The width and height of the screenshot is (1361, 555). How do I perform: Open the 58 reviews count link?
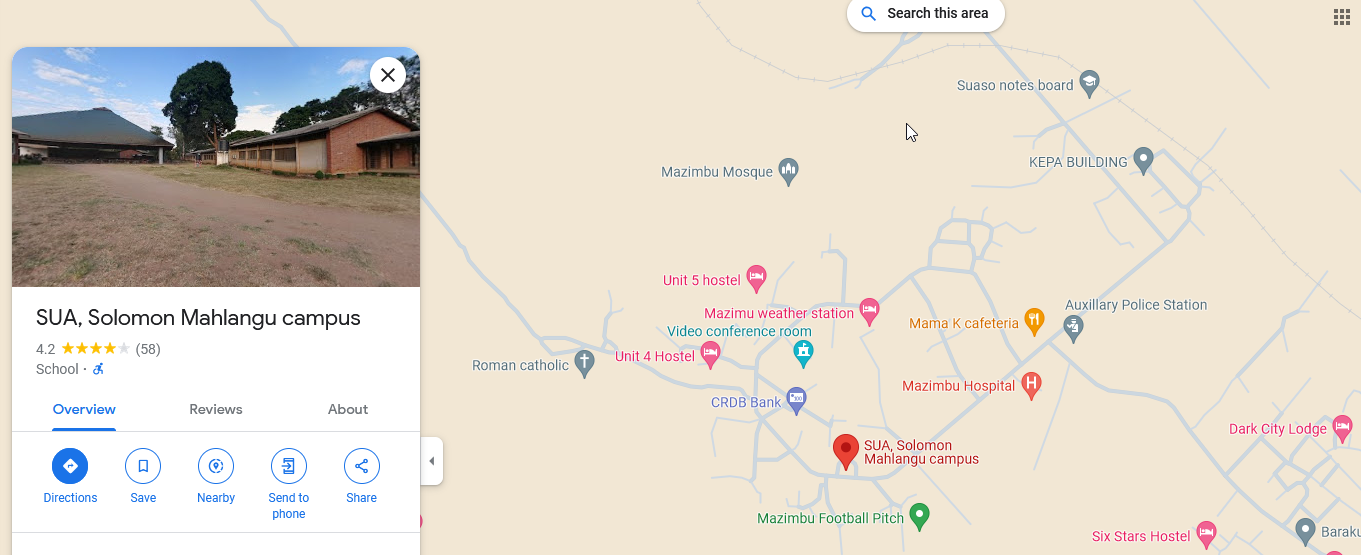(148, 349)
